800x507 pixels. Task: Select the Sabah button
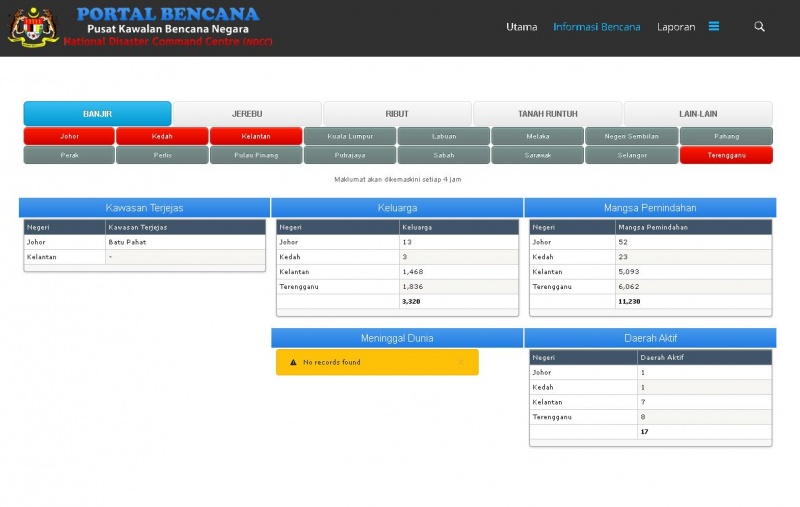click(444, 155)
